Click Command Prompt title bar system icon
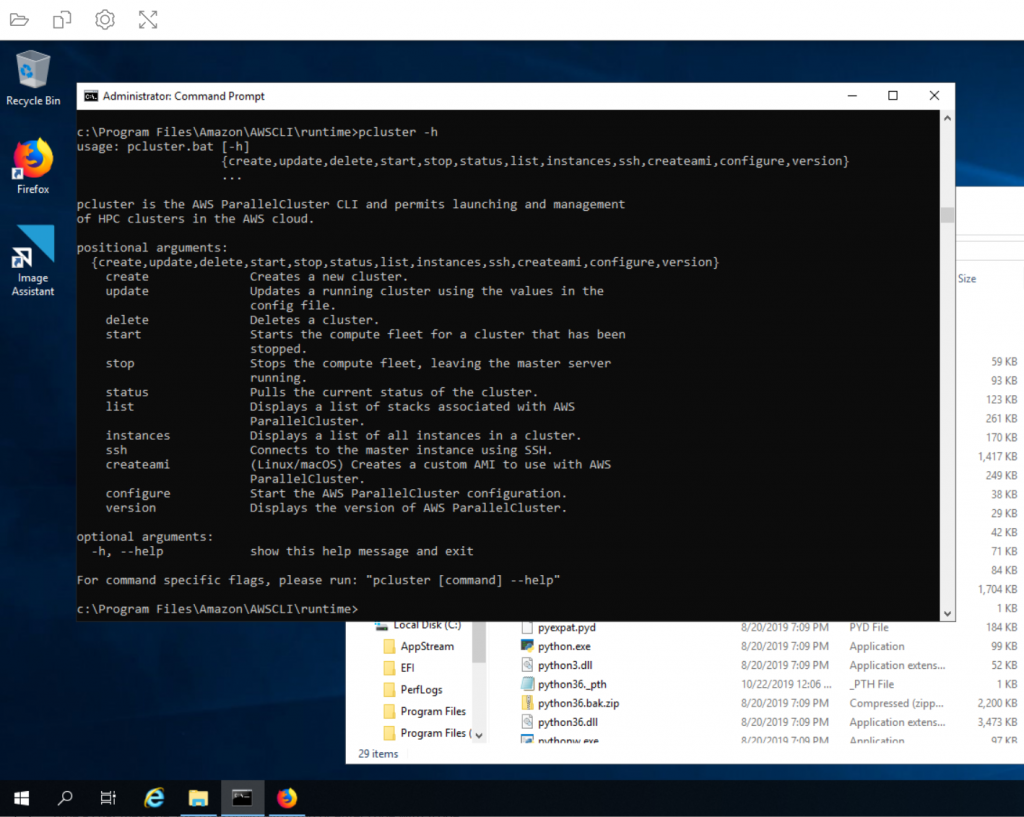This screenshot has height=817, width=1024. tap(91, 96)
